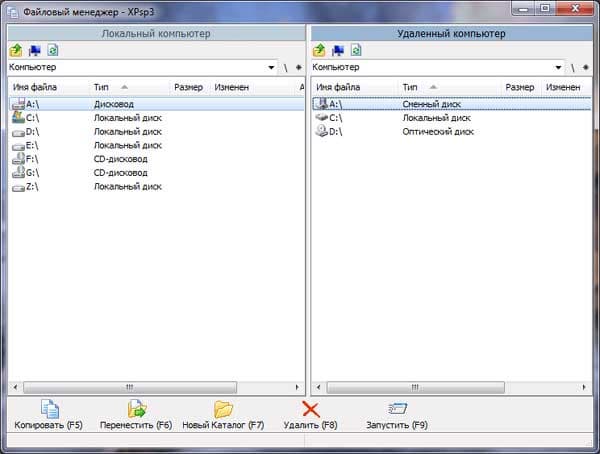Click the Перенестить (F6) move icon
The image size is (600, 454).
pyautogui.click(x=137, y=409)
